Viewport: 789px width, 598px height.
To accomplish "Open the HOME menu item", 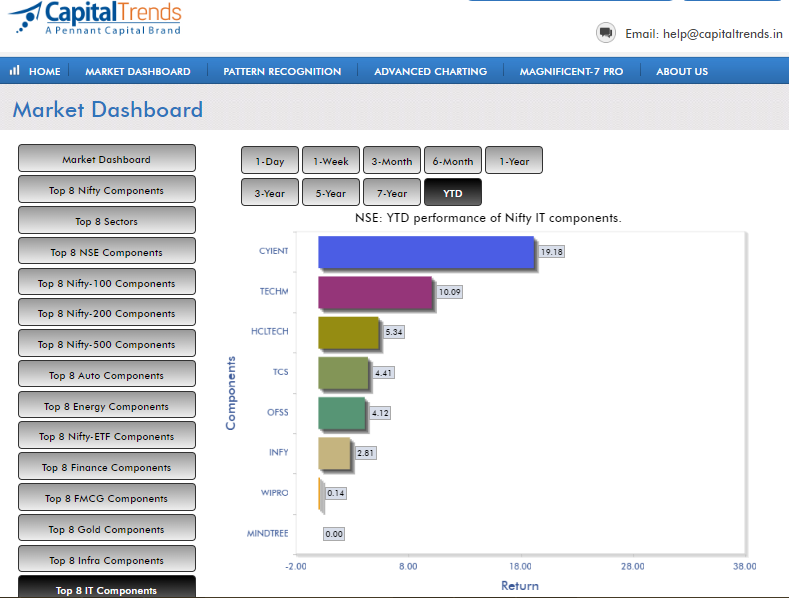I will (44, 71).
